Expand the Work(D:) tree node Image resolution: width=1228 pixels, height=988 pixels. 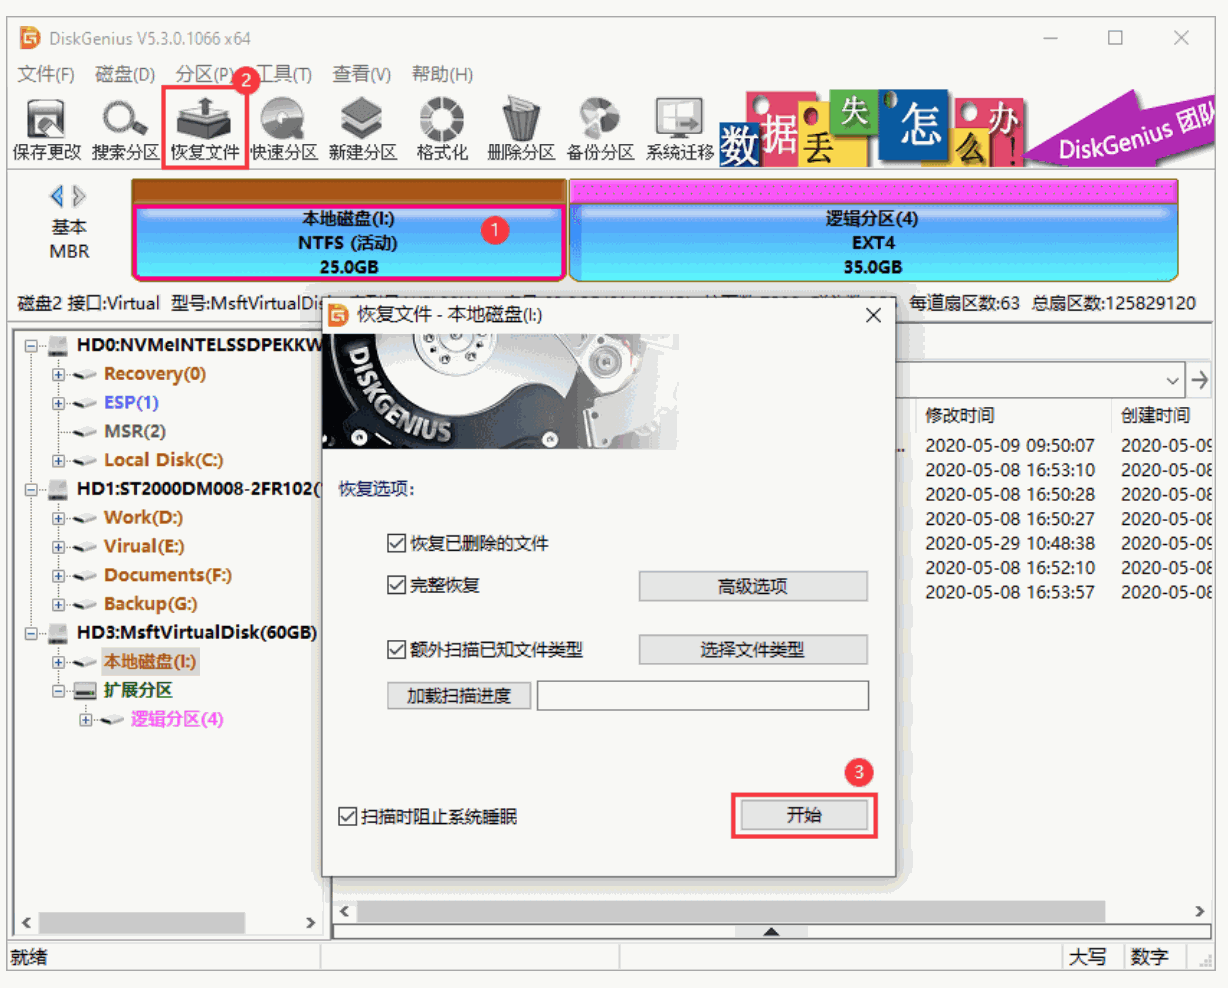(59, 518)
